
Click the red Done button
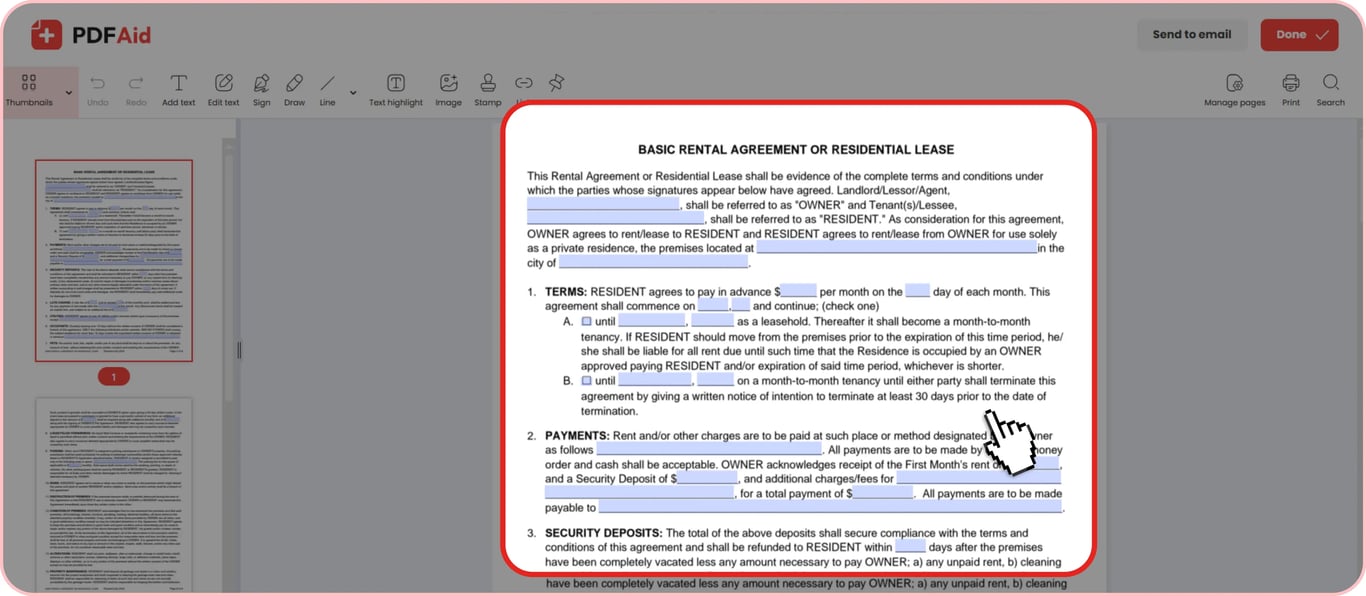[x=1299, y=34]
